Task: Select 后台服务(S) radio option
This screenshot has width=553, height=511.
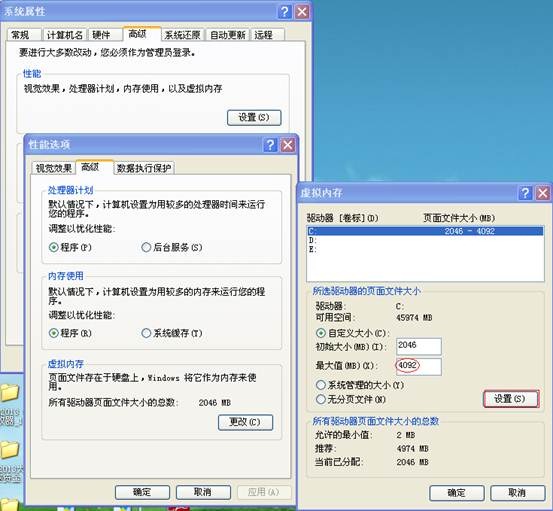Action: [x=172, y=247]
